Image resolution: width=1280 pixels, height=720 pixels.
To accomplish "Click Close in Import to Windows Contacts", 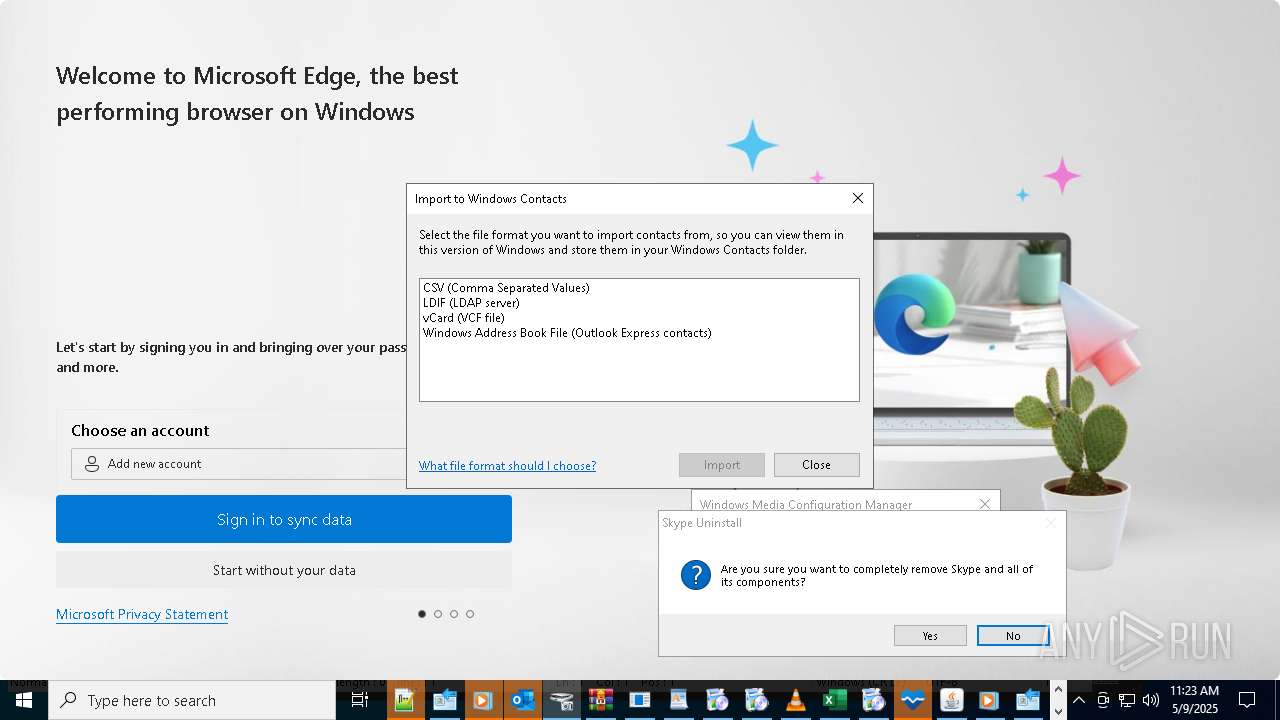I will [x=817, y=465].
